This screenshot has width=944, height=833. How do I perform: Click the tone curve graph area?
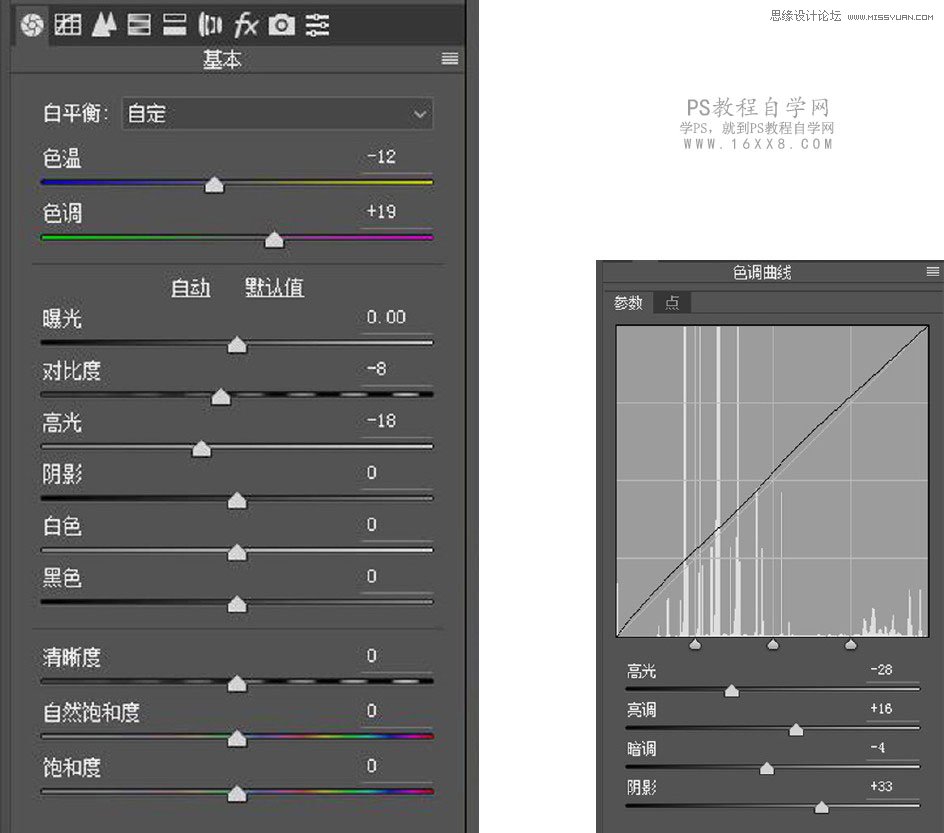pos(772,481)
